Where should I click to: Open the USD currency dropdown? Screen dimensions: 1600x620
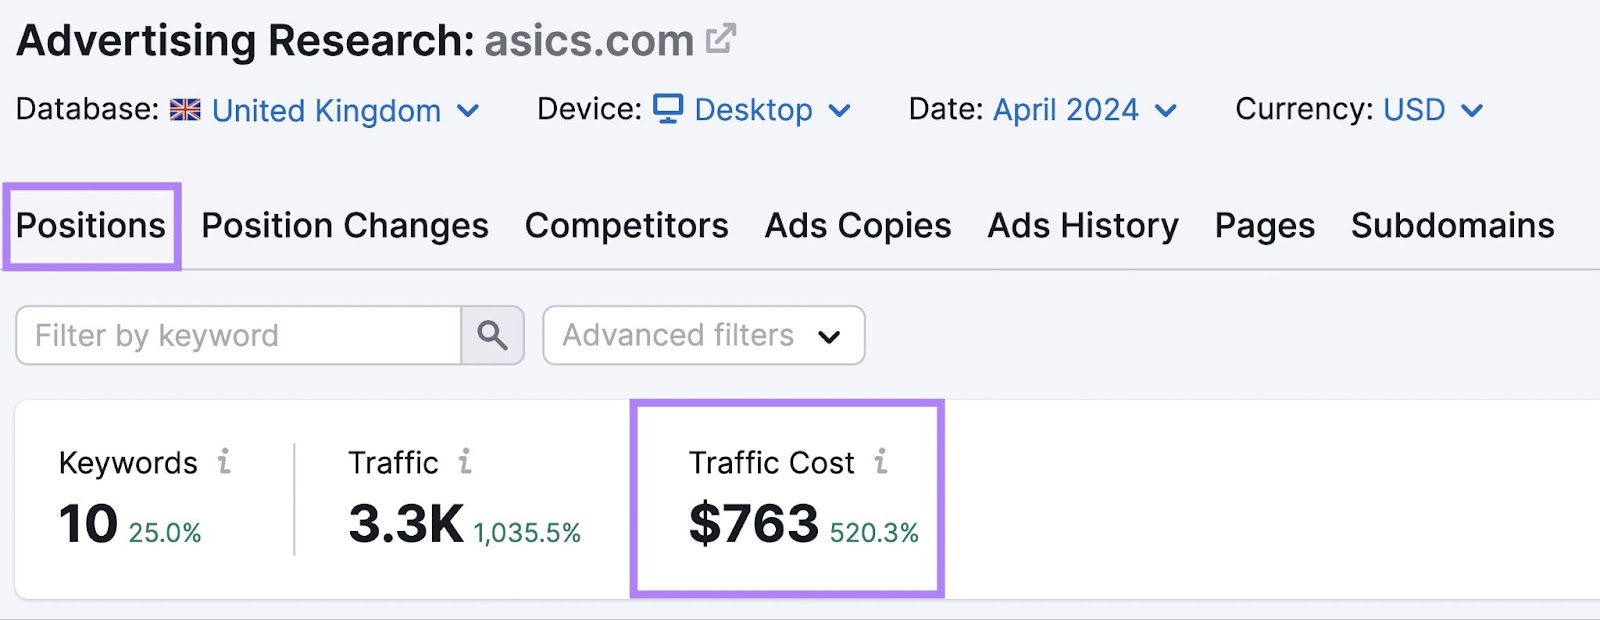click(1470, 111)
